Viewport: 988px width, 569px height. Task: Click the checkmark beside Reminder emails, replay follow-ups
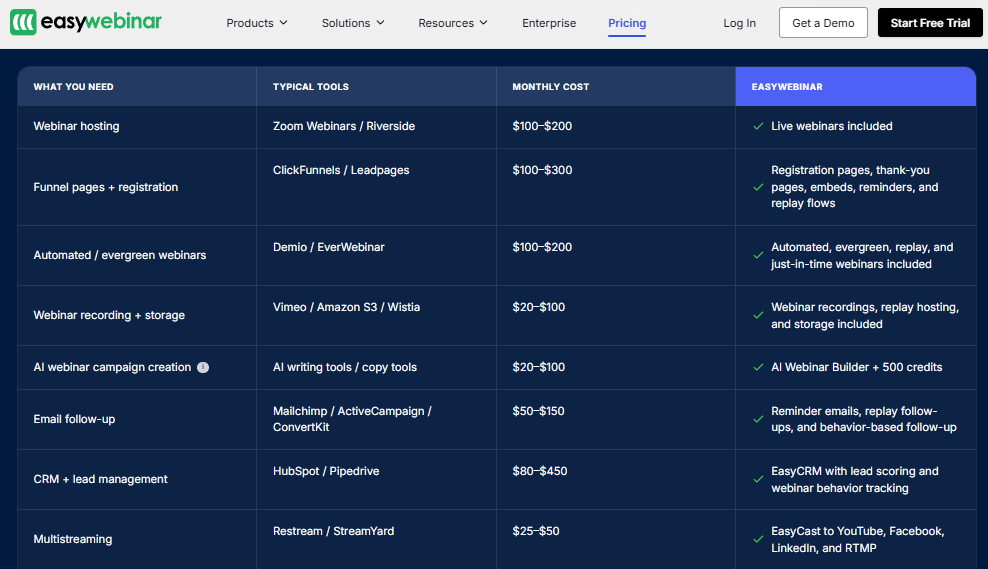(758, 419)
